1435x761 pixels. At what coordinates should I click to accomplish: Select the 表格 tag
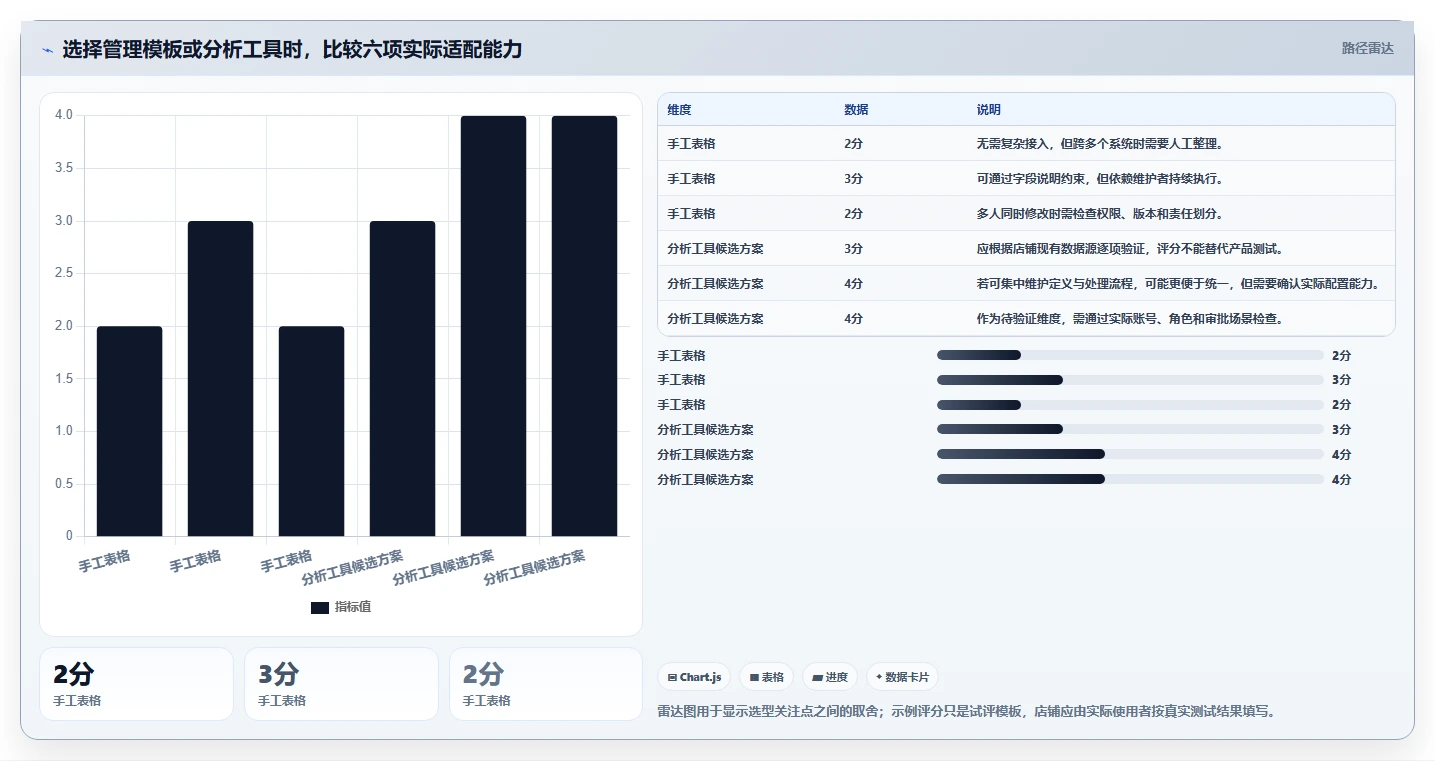766,677
